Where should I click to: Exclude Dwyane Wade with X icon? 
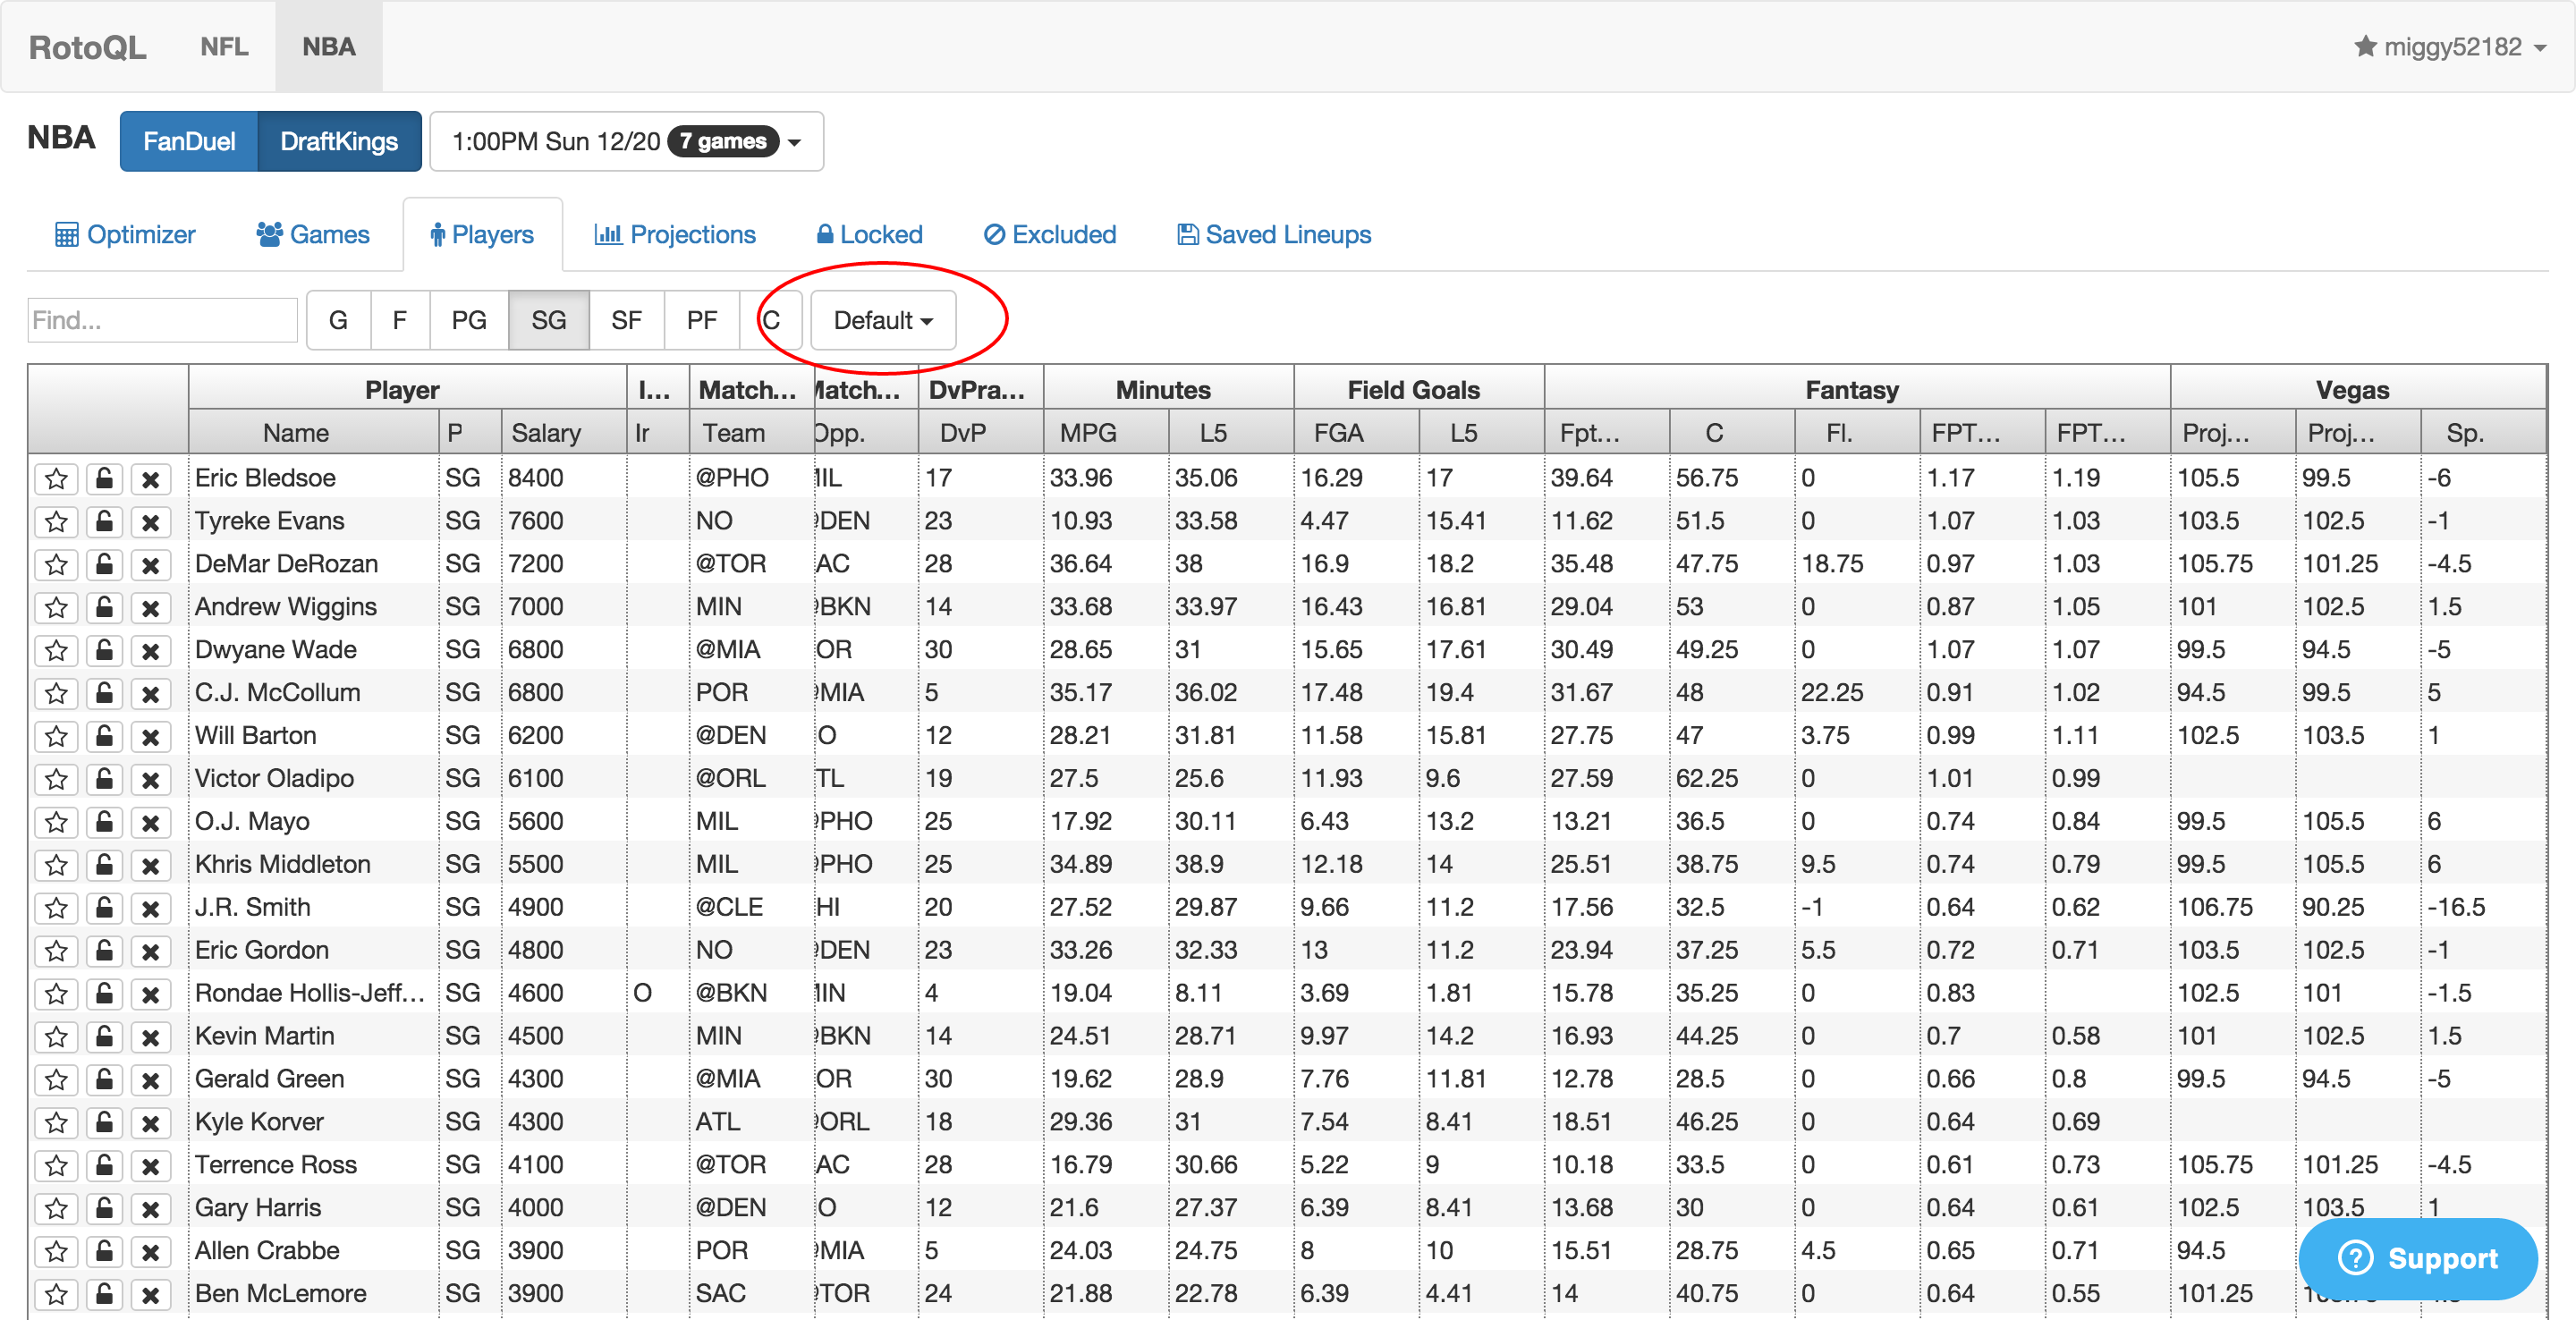pyautogui.click(x=150, y=650)
